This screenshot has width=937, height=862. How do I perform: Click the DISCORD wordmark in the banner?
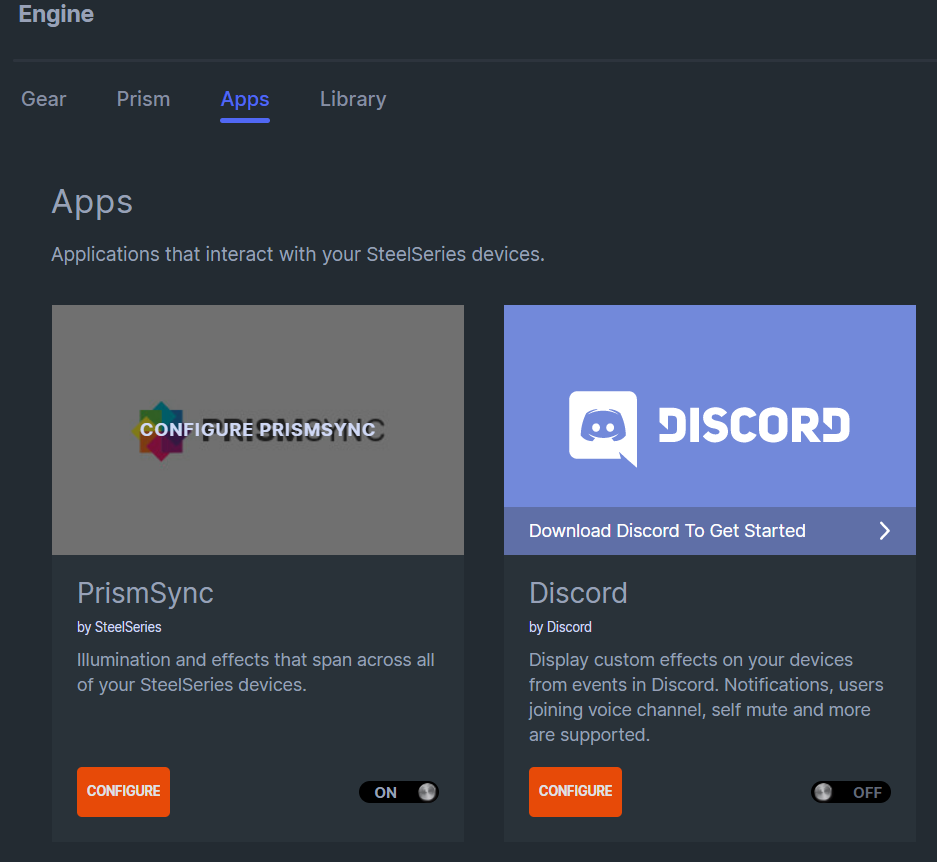click(754, 425)
